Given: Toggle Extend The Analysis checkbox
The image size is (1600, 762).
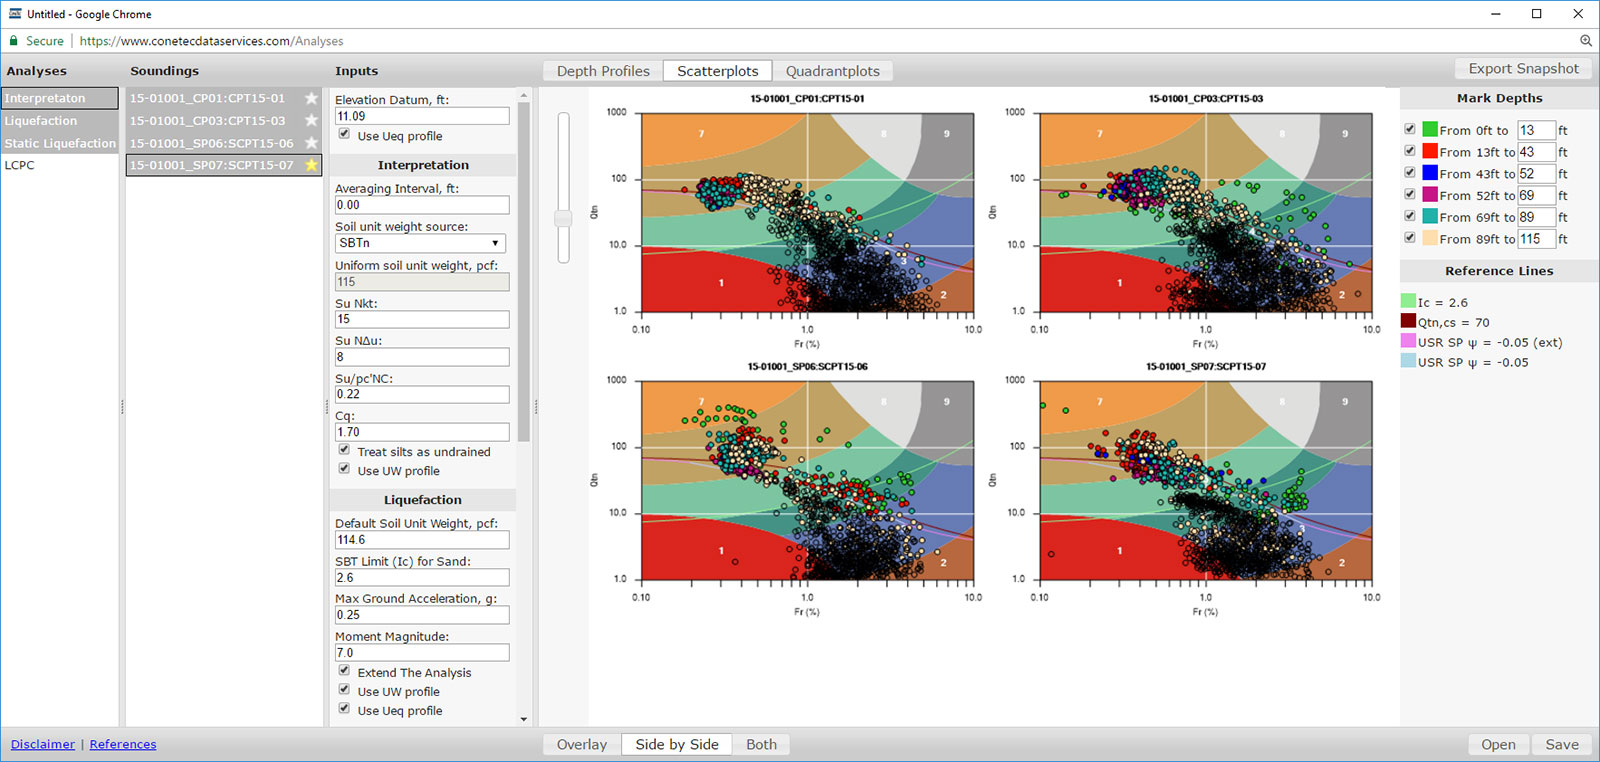Looking at the screenshot, I should pos(344,671).
